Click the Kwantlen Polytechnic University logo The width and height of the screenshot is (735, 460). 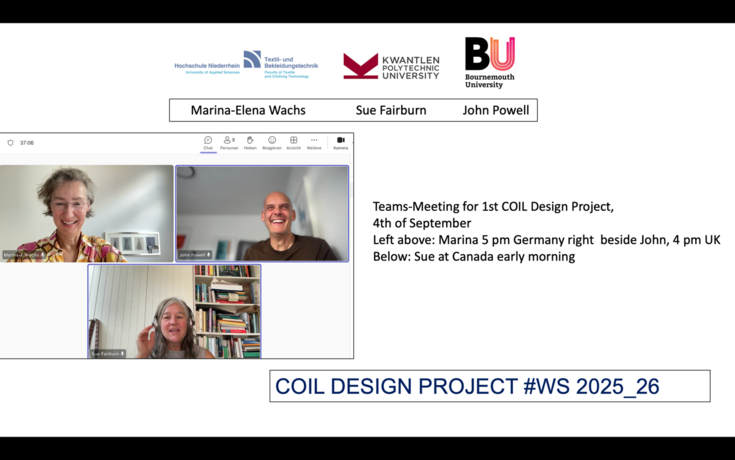(x=391, y=67)
